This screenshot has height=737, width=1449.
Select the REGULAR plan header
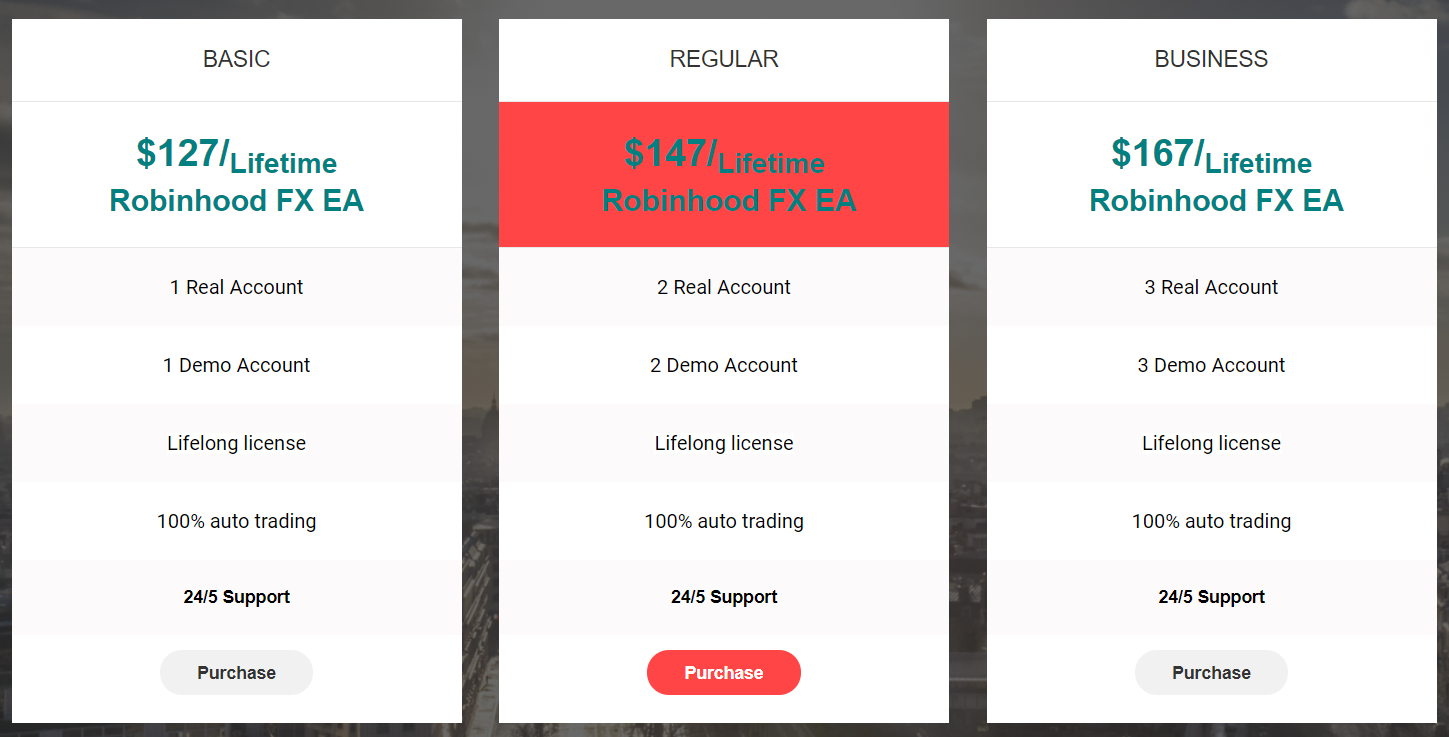coord(723,58)
